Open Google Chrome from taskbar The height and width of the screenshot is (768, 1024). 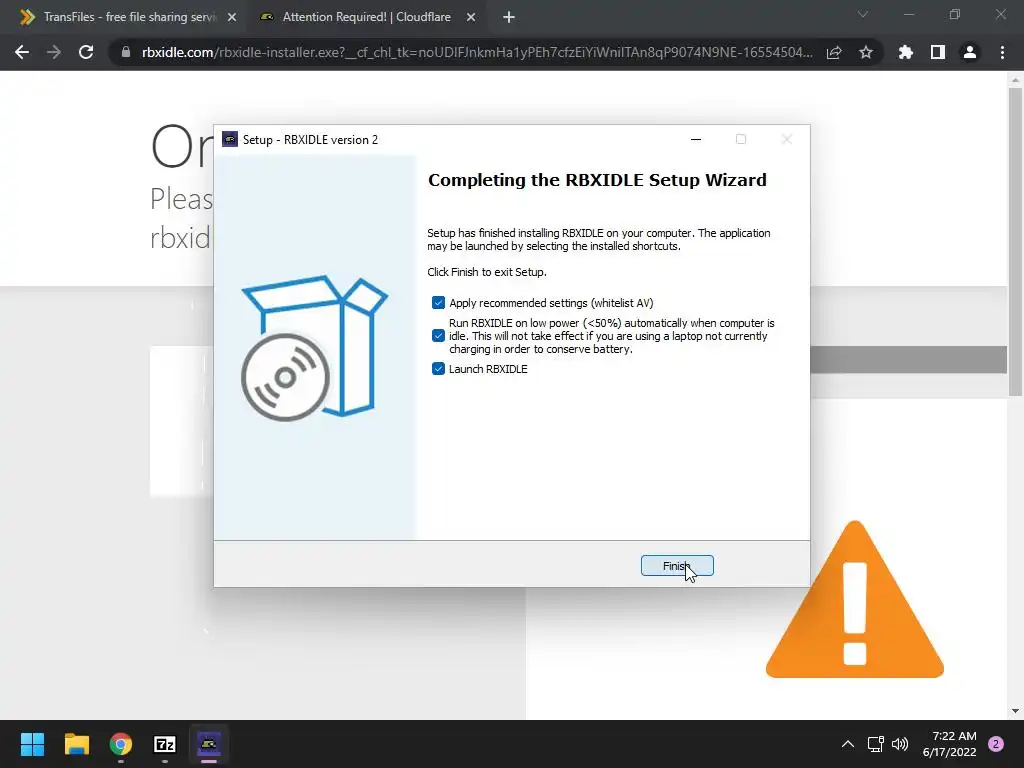121,744
